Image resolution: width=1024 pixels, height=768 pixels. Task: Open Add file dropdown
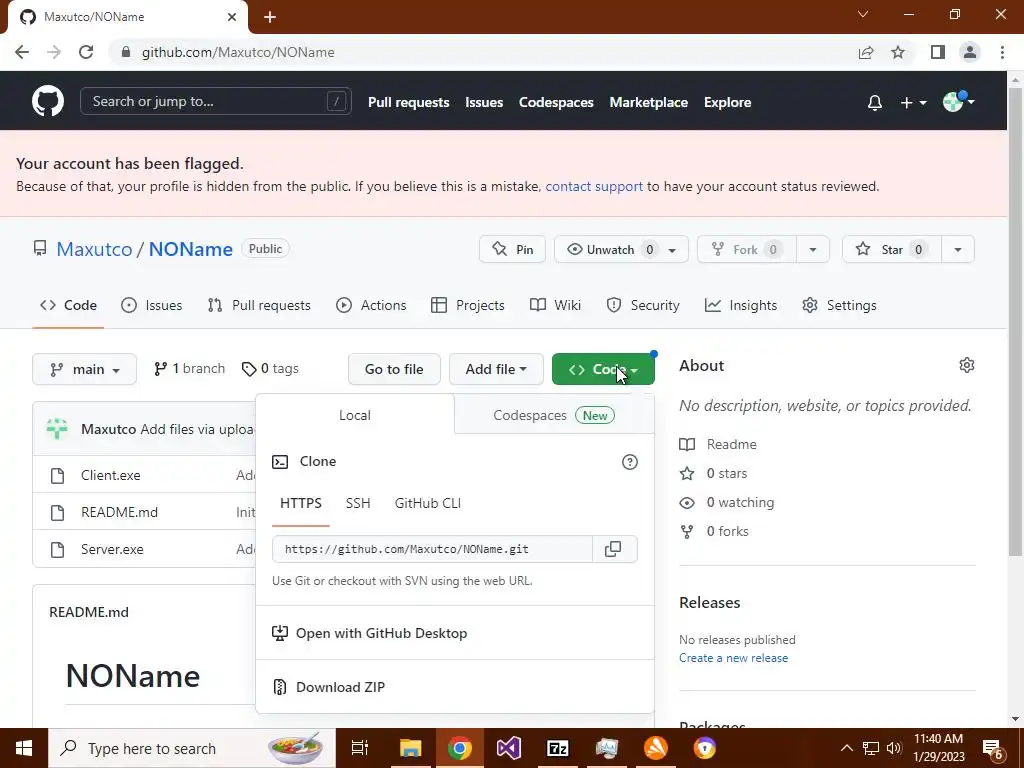tap(496, 369)
